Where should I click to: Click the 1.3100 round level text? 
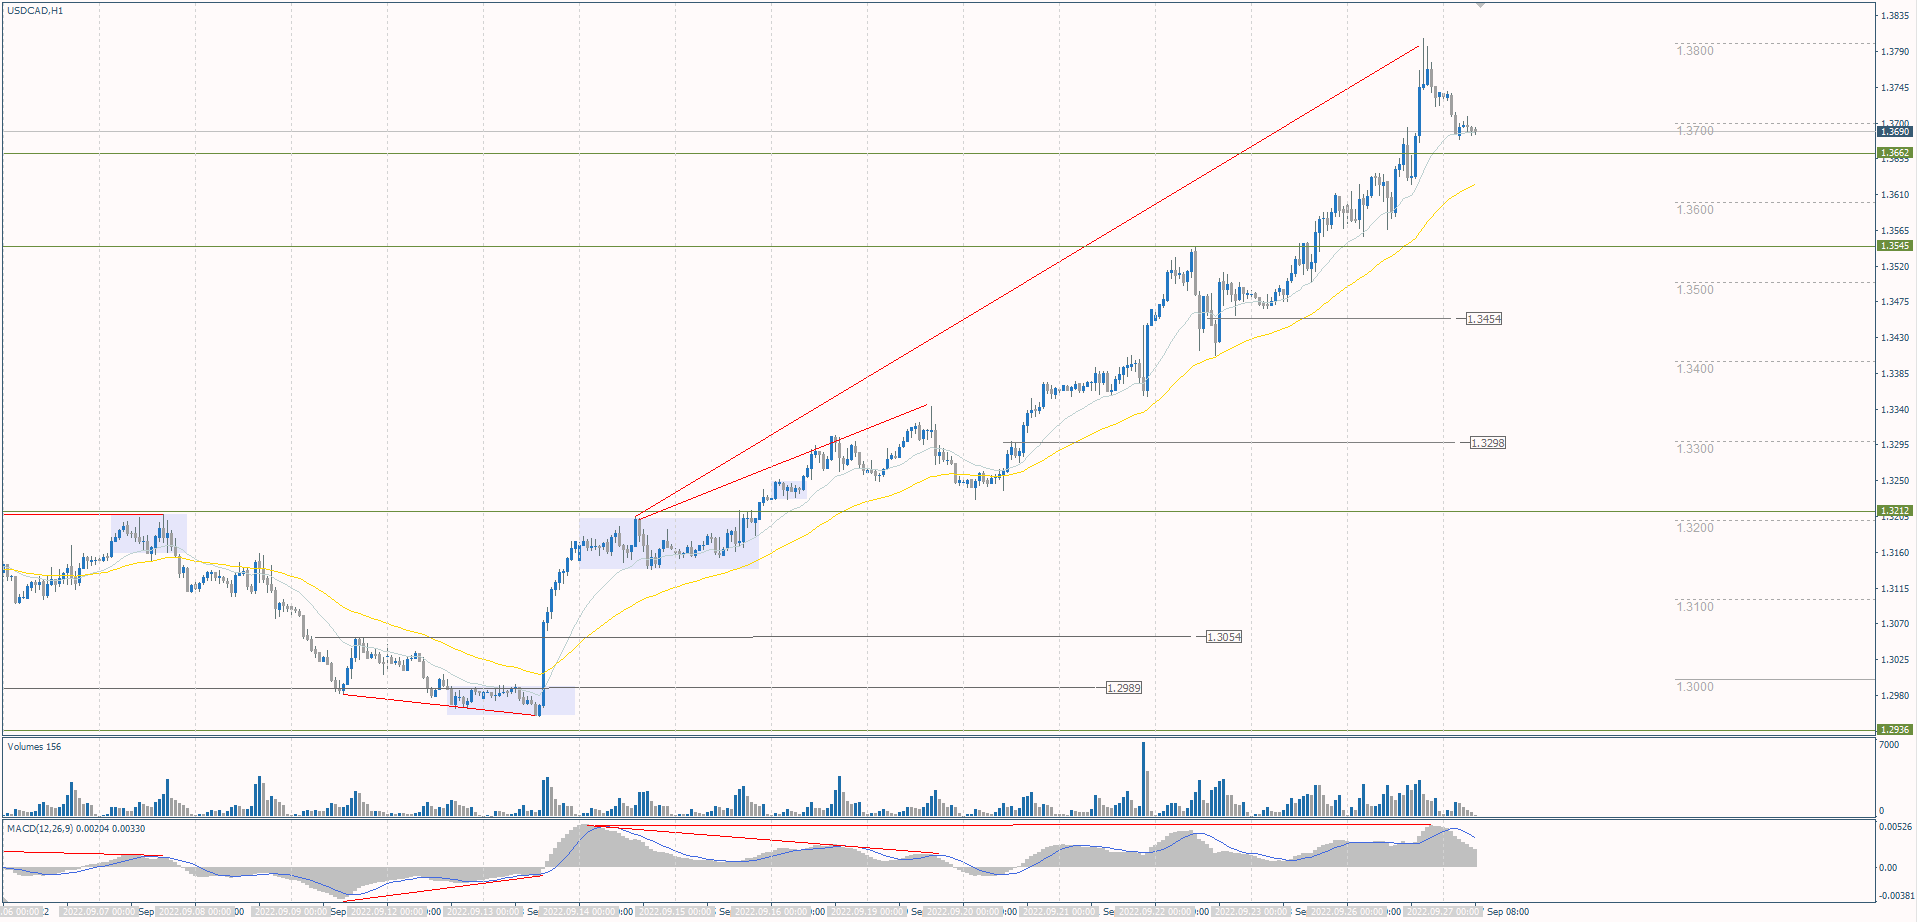1695,607
